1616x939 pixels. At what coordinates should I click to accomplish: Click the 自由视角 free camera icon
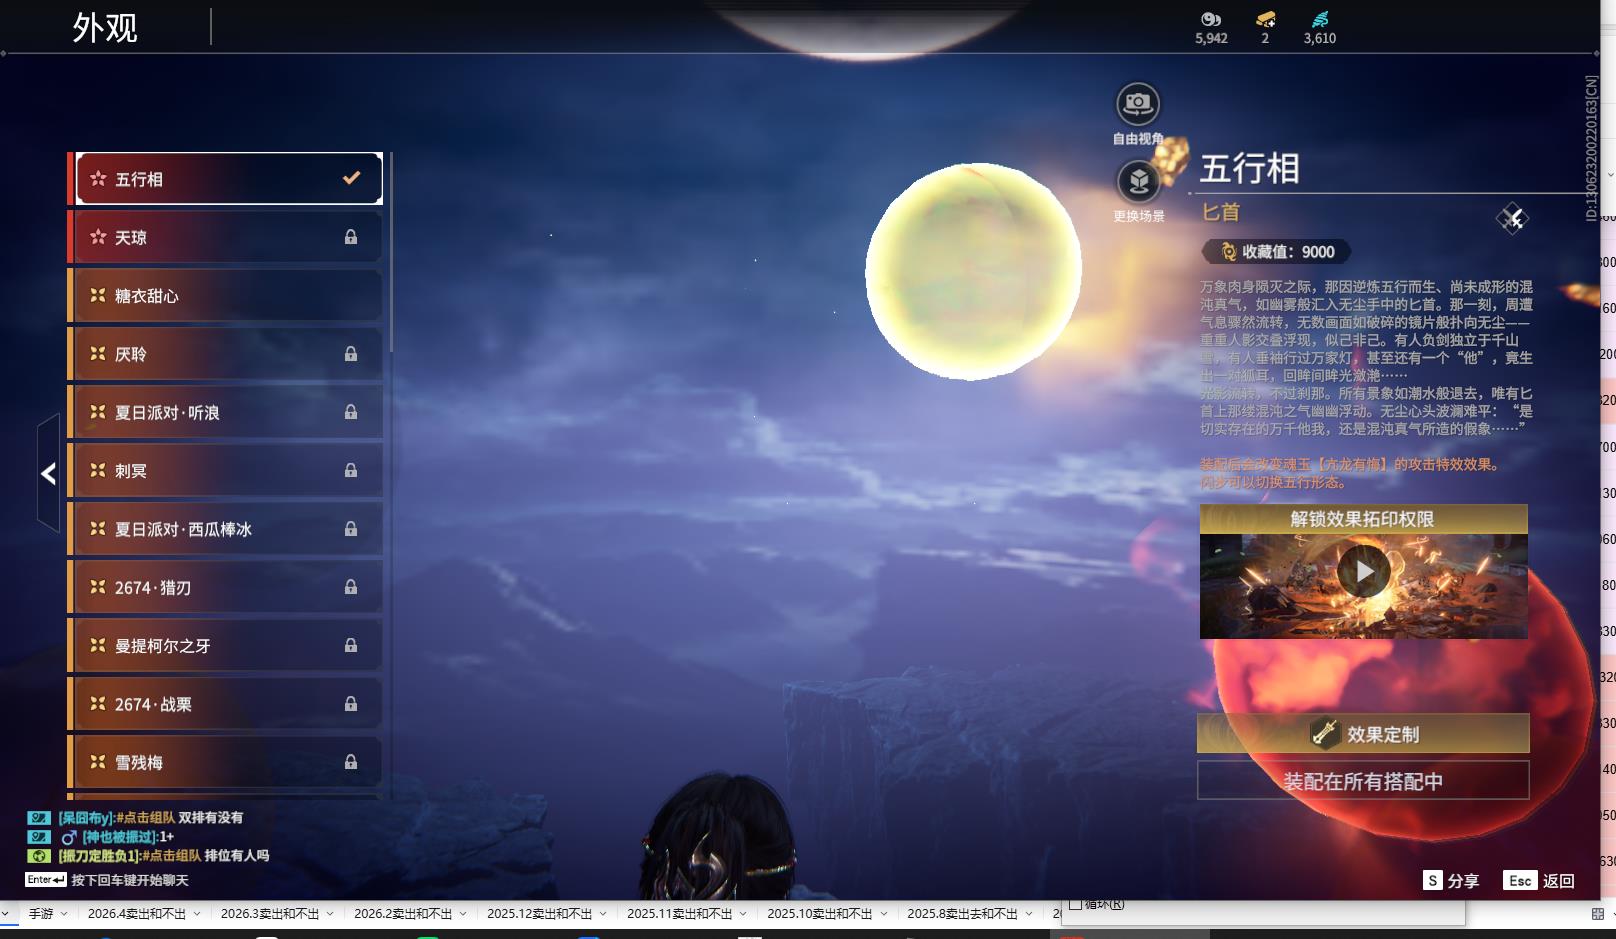tap(1136, 101)
